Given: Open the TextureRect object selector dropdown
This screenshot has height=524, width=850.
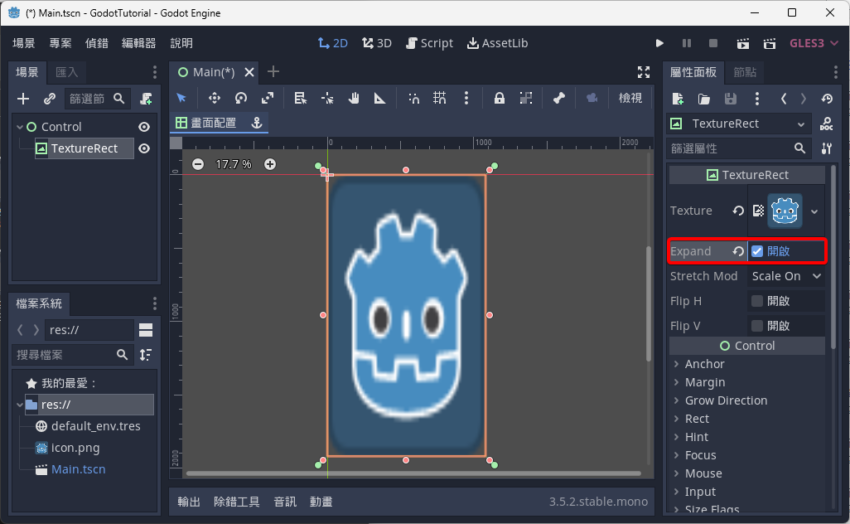Looking at the screenshot, I should [x=739, y=124].
